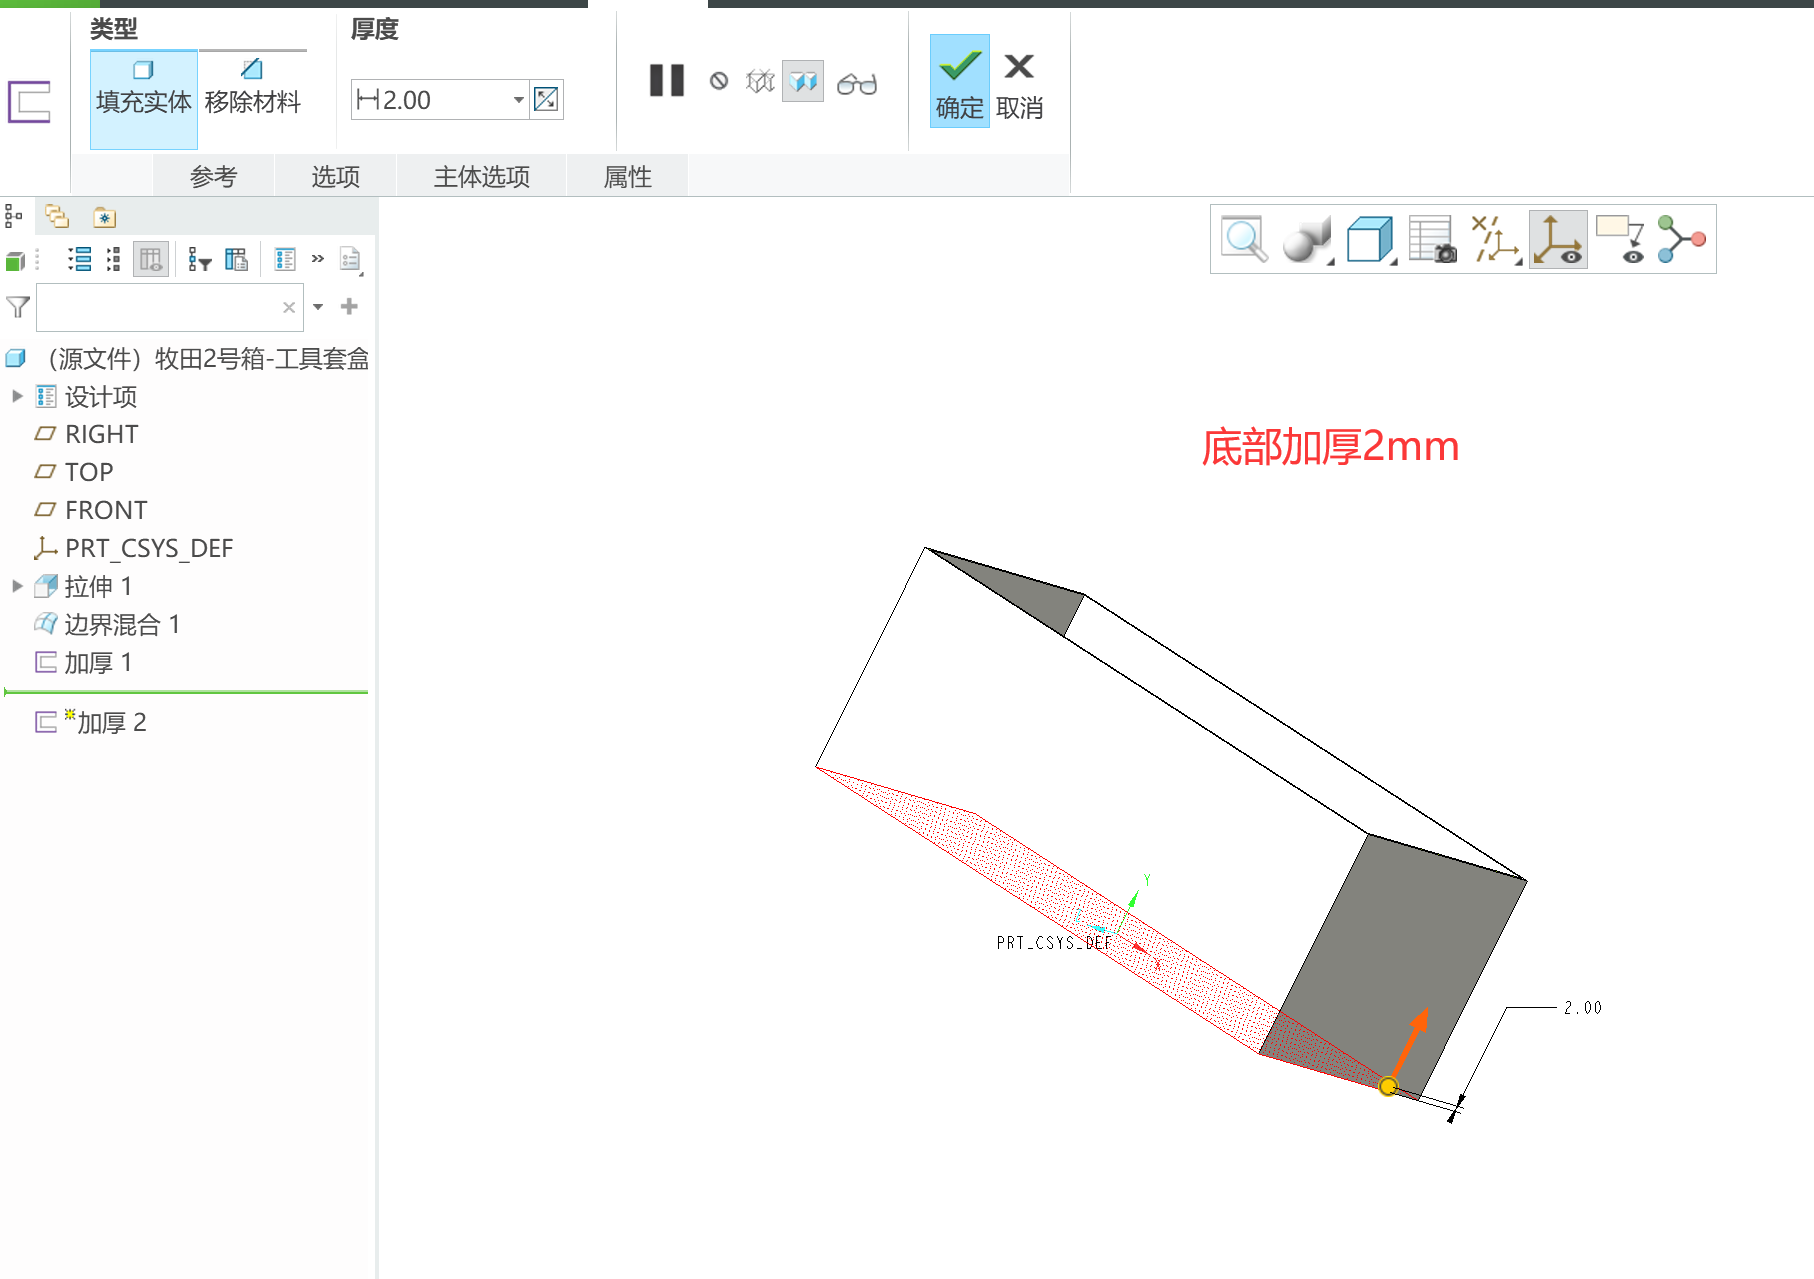The image size is (1814, 1279).
Task: Switch to the favorites folder panel tab
Action: pyautogui.click(x=104, y=217)
